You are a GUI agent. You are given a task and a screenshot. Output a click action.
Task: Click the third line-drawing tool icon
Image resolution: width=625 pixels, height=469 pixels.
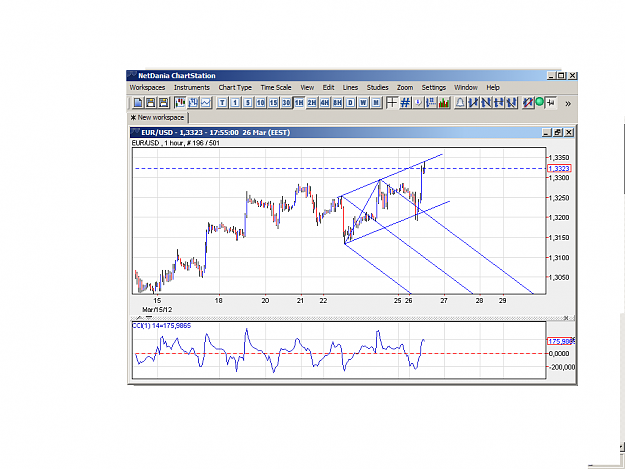[x=498, y=103]
